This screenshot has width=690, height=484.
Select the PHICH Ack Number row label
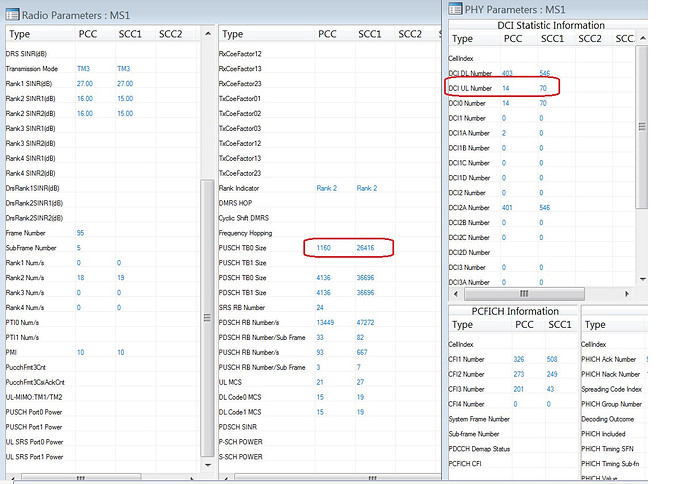click(609, 359)
